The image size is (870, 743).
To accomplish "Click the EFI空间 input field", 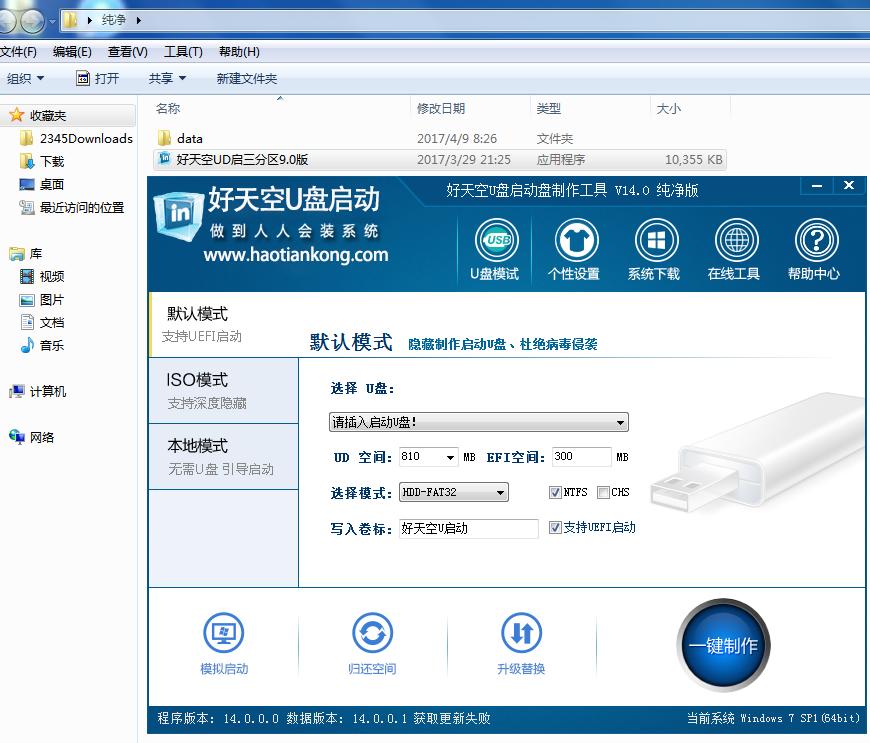I will [581, 457].
